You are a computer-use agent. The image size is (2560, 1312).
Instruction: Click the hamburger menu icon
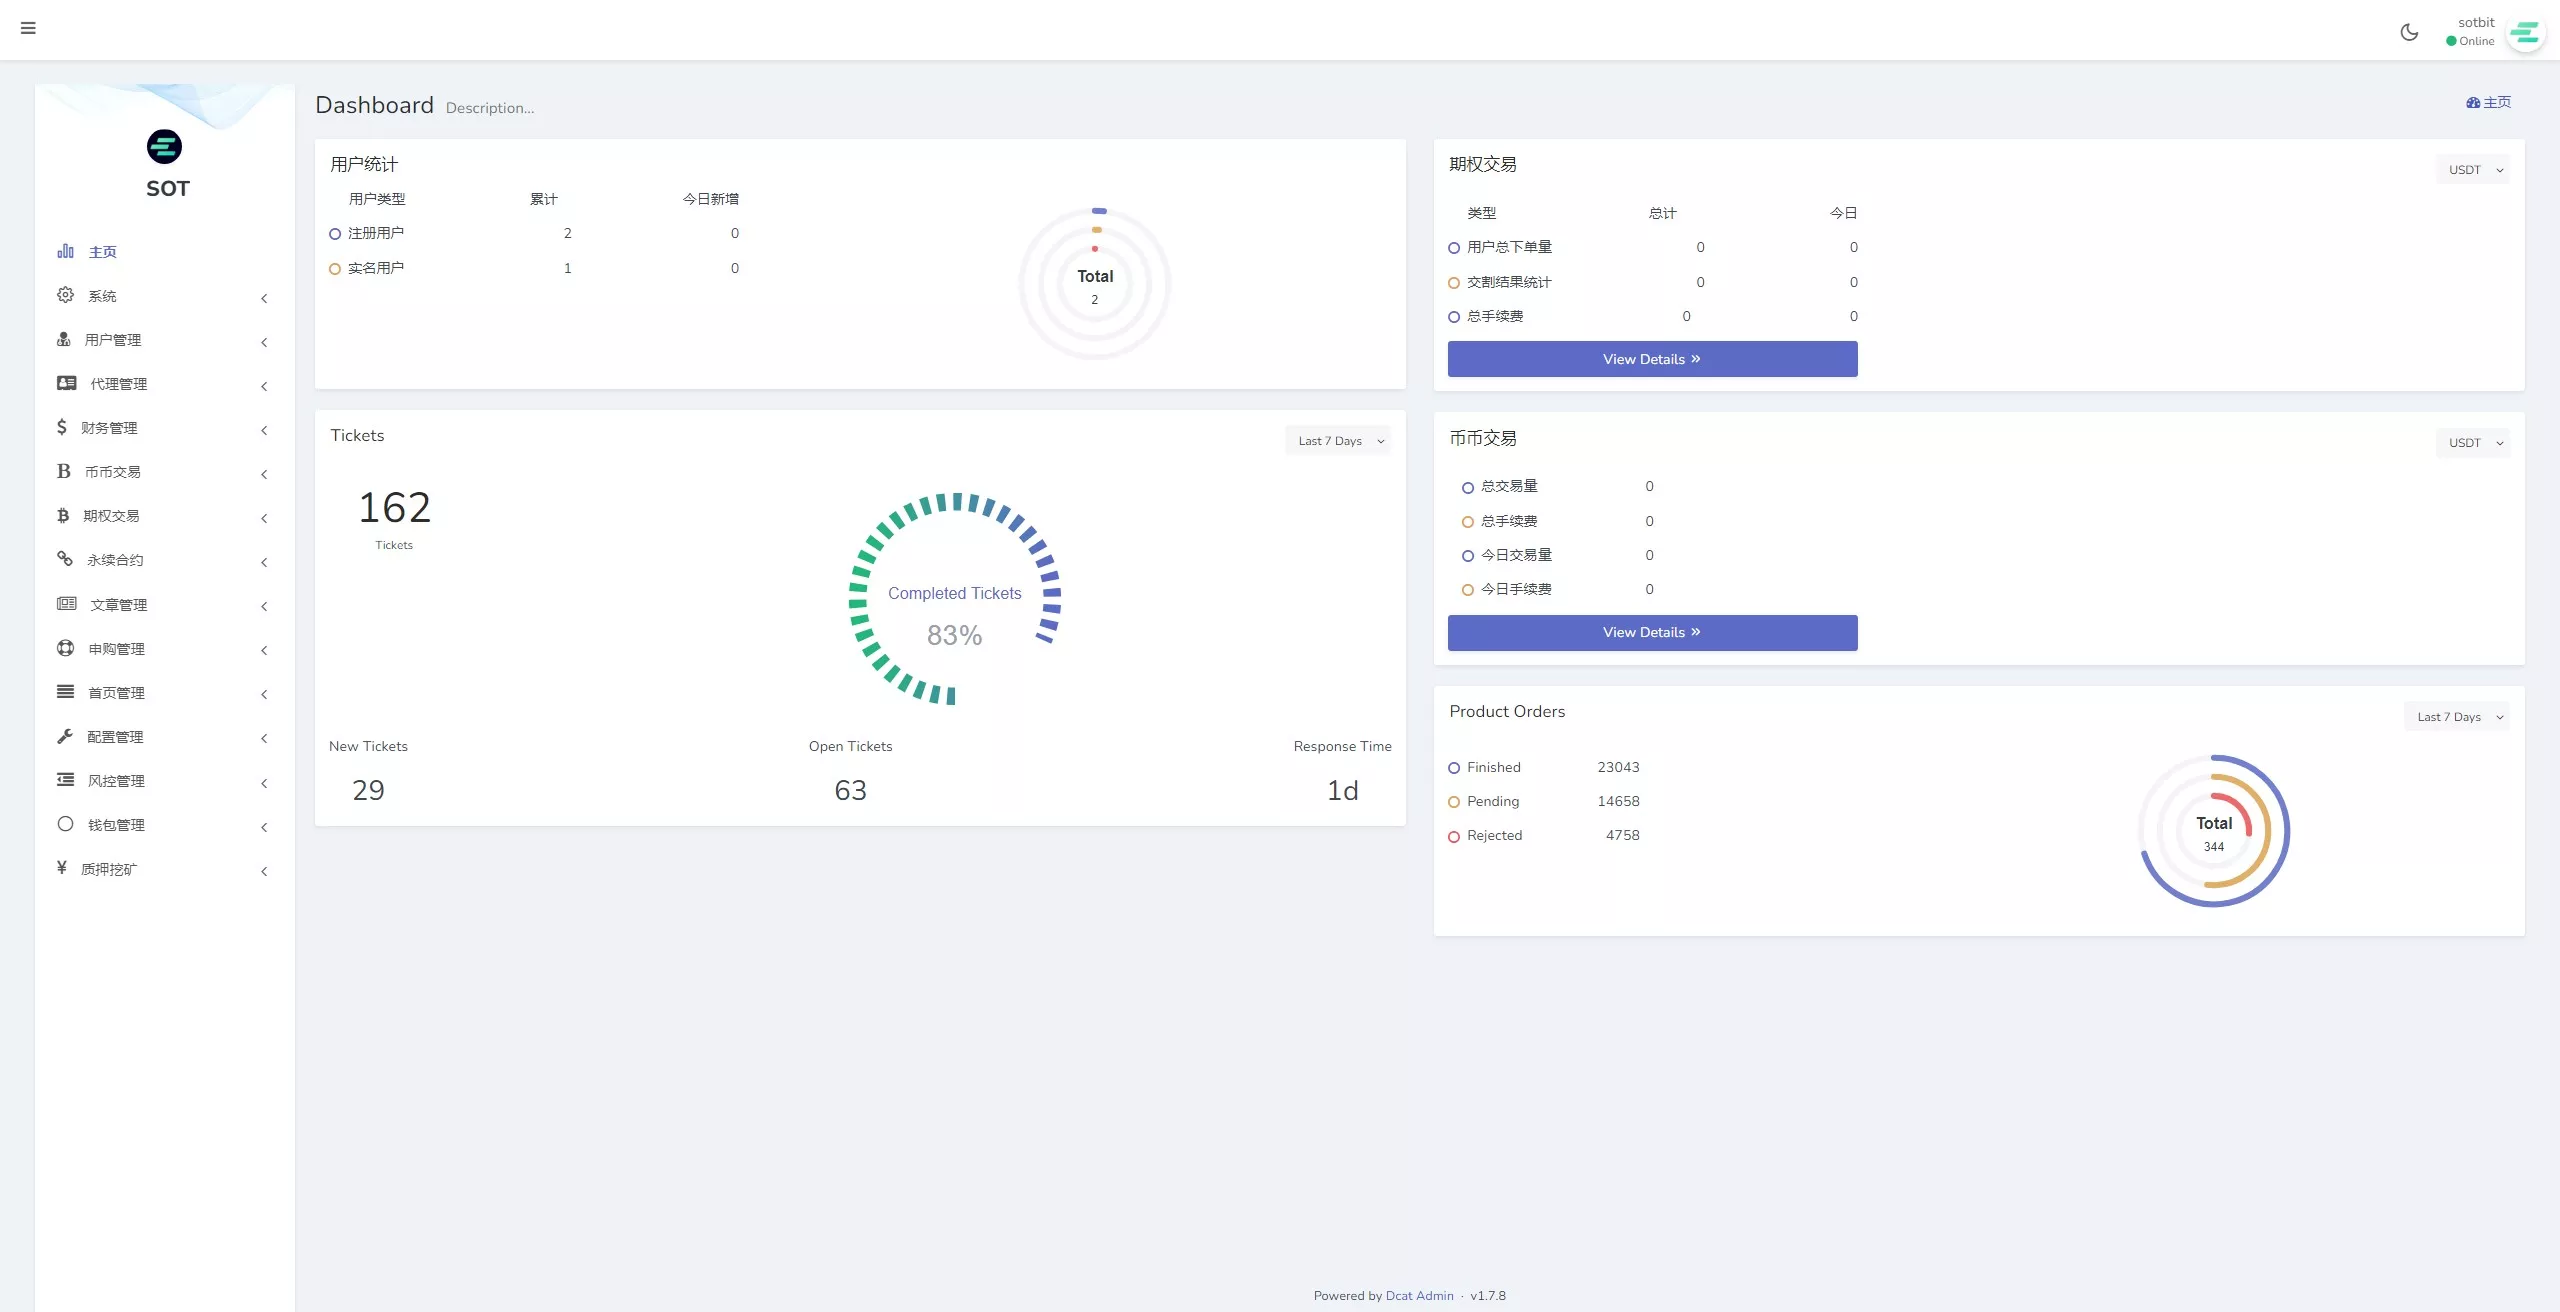click(28, 28)
